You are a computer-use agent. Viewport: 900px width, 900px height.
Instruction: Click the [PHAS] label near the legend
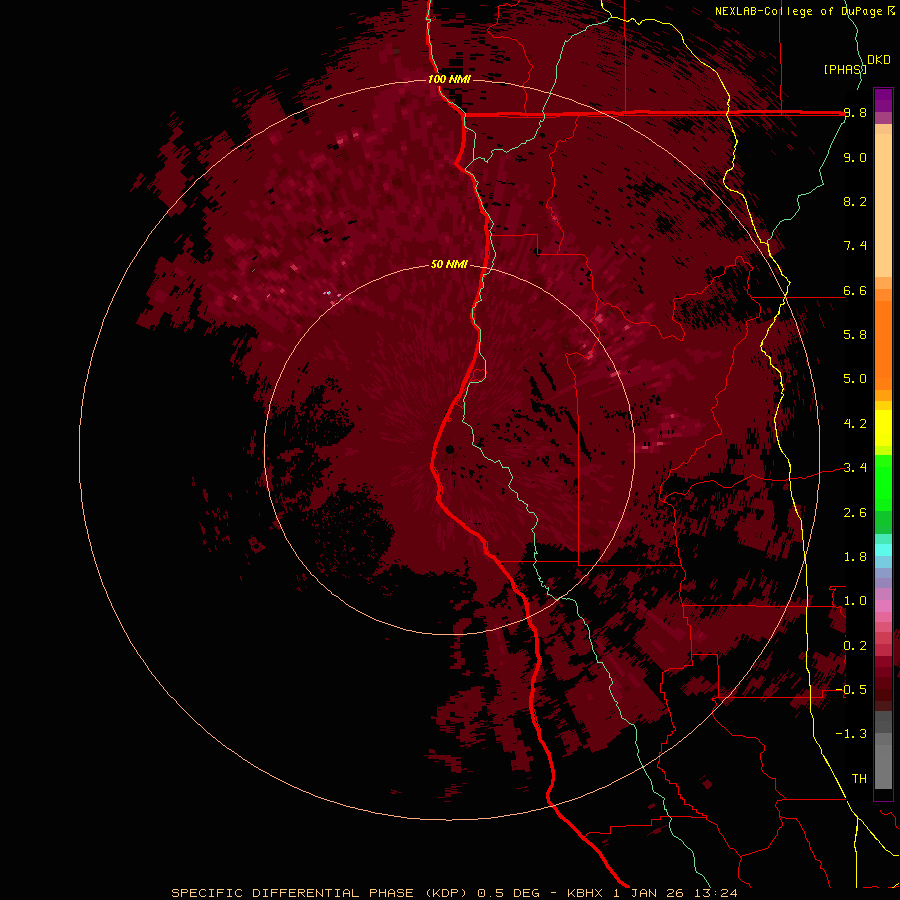pos(844,69)
